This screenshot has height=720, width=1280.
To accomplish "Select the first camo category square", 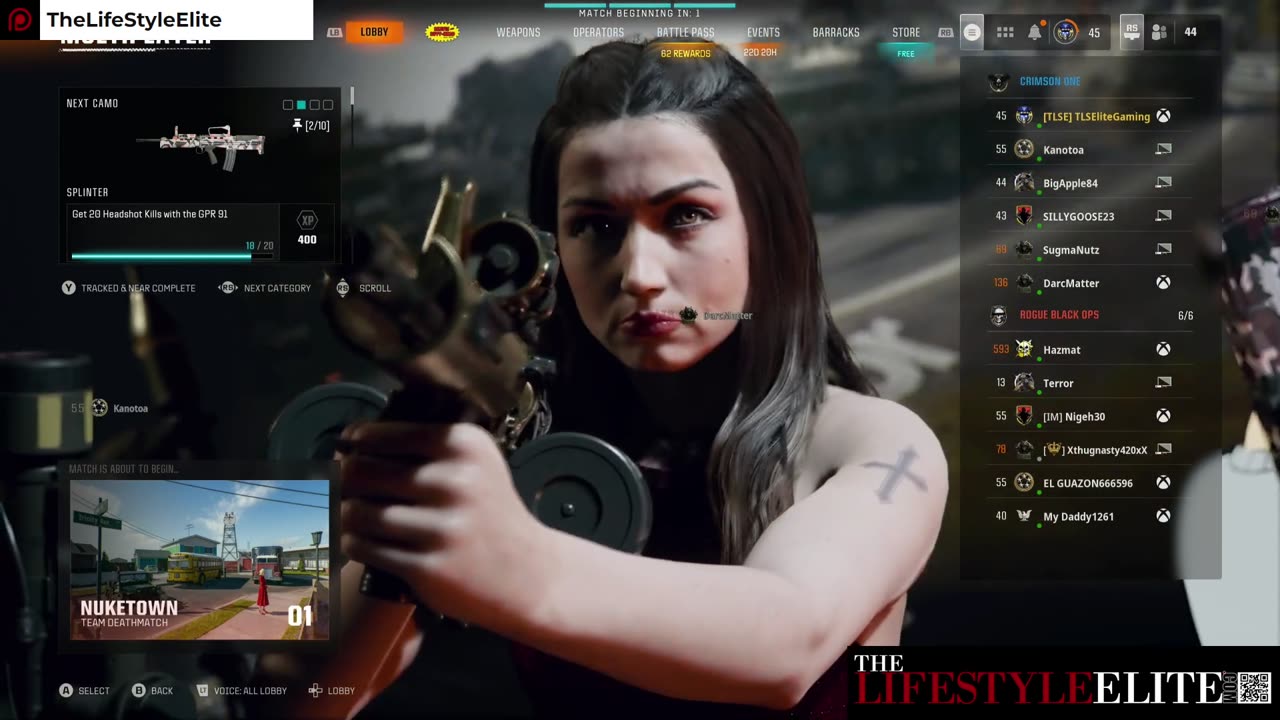I will pyautogui.click(x=288, y=105).
